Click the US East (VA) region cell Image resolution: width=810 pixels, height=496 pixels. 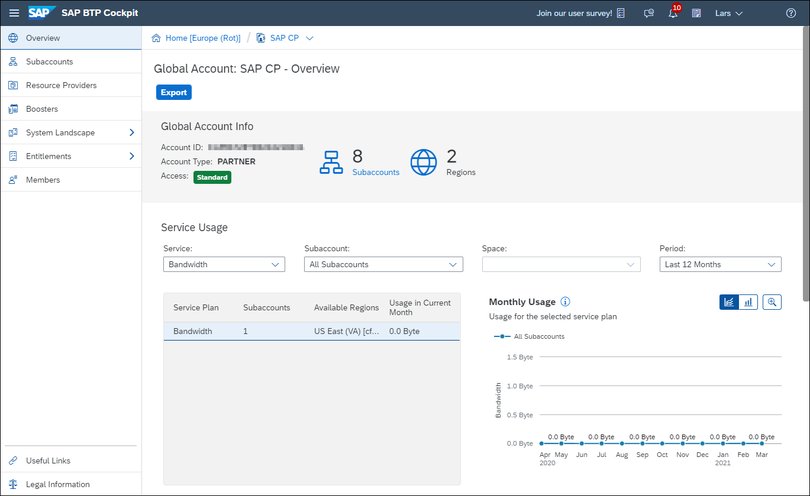pyautogui.click(x=346, y=331)
